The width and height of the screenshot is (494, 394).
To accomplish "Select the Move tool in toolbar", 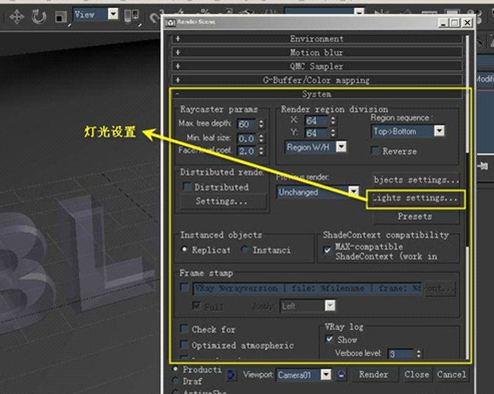I will [x=16, y=16].
